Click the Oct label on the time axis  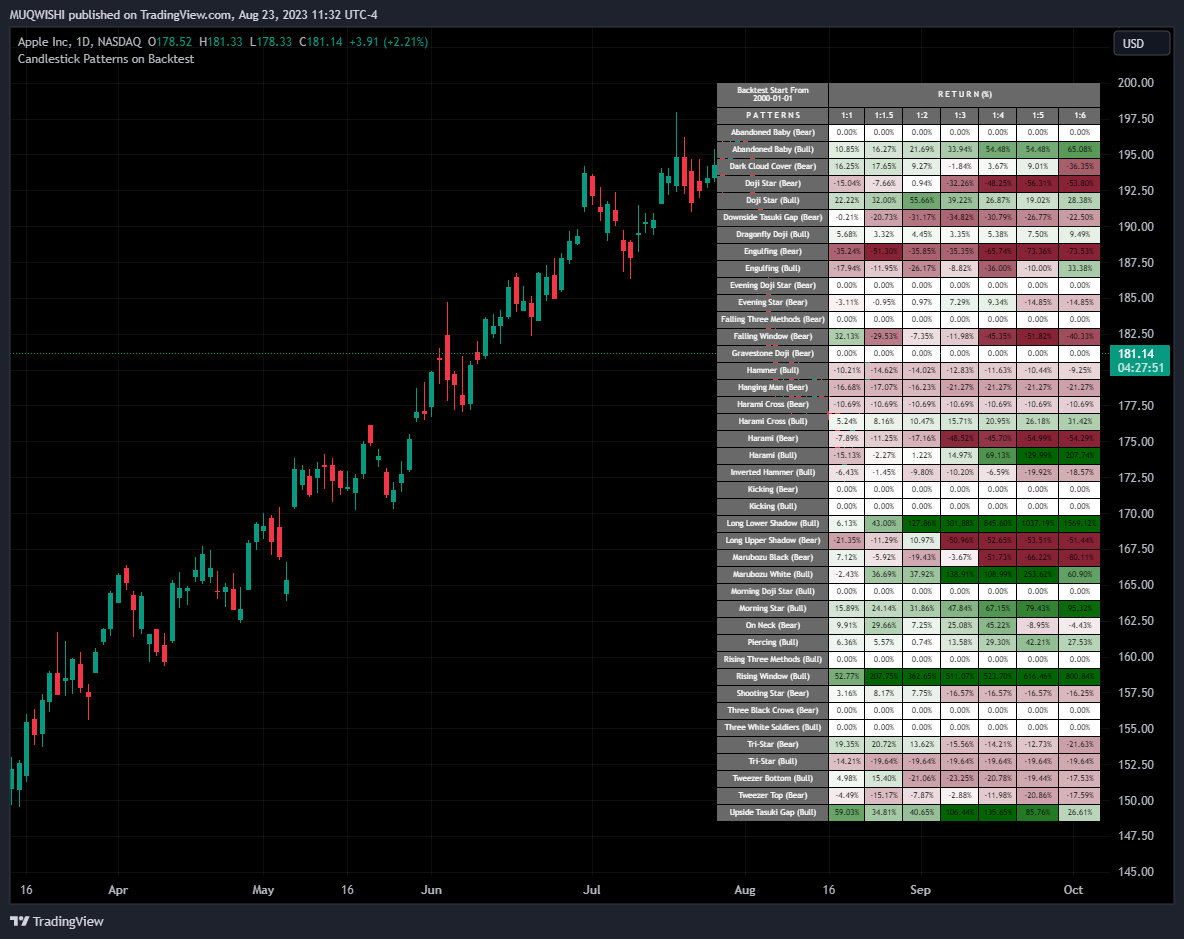pyautogui.click(x=1073, y=889)
